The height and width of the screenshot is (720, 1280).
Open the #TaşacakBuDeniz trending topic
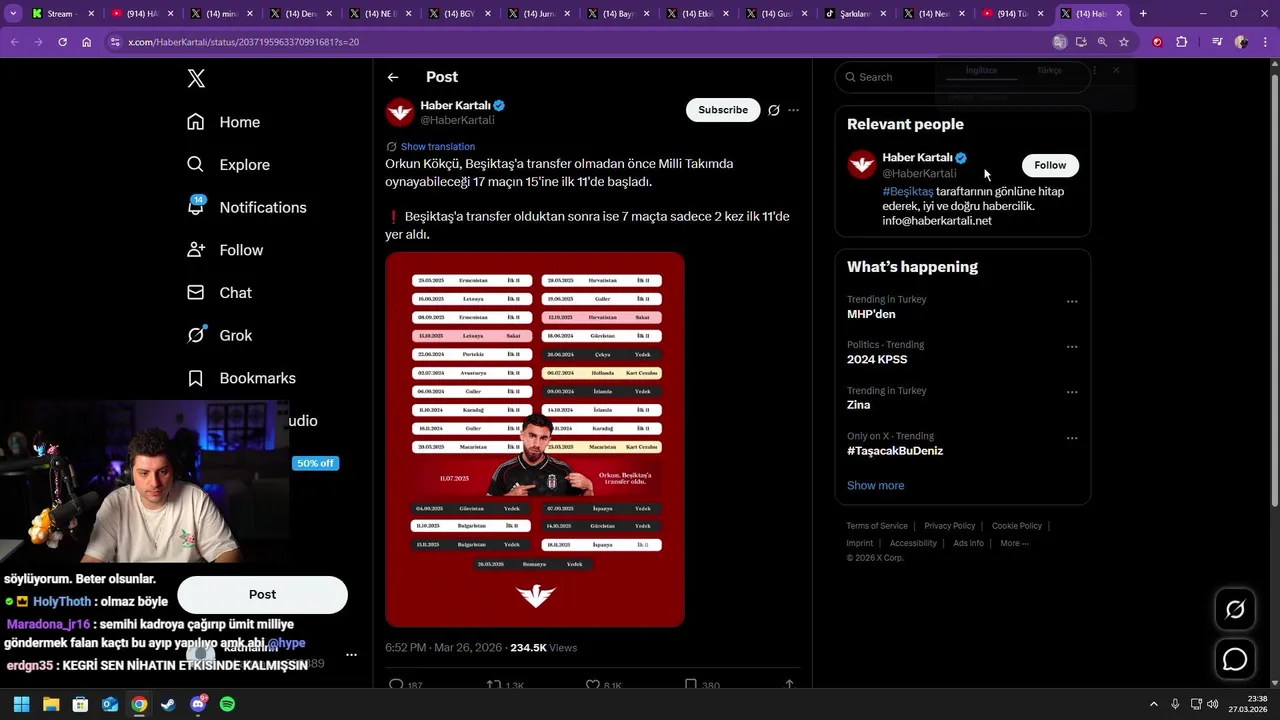tap(895, 451)
